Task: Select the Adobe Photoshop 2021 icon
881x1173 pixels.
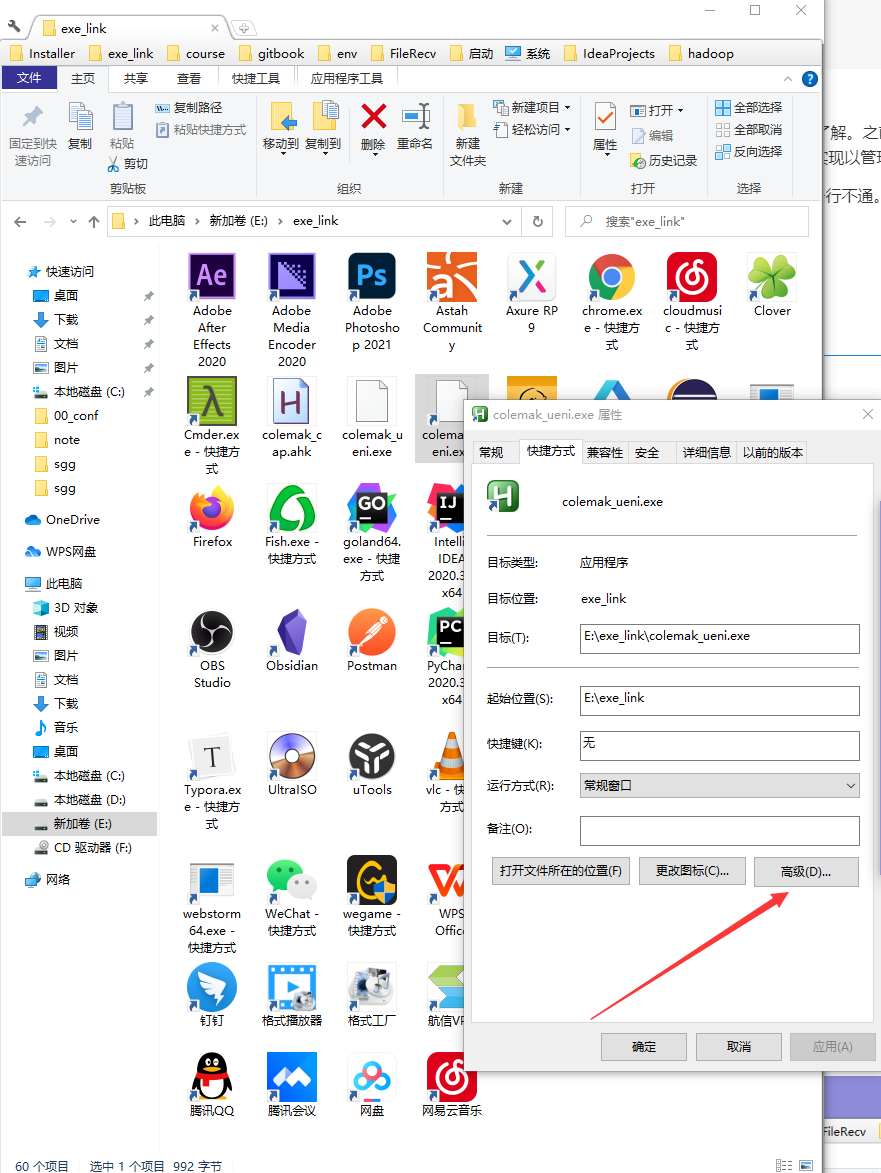Action: 372,277
